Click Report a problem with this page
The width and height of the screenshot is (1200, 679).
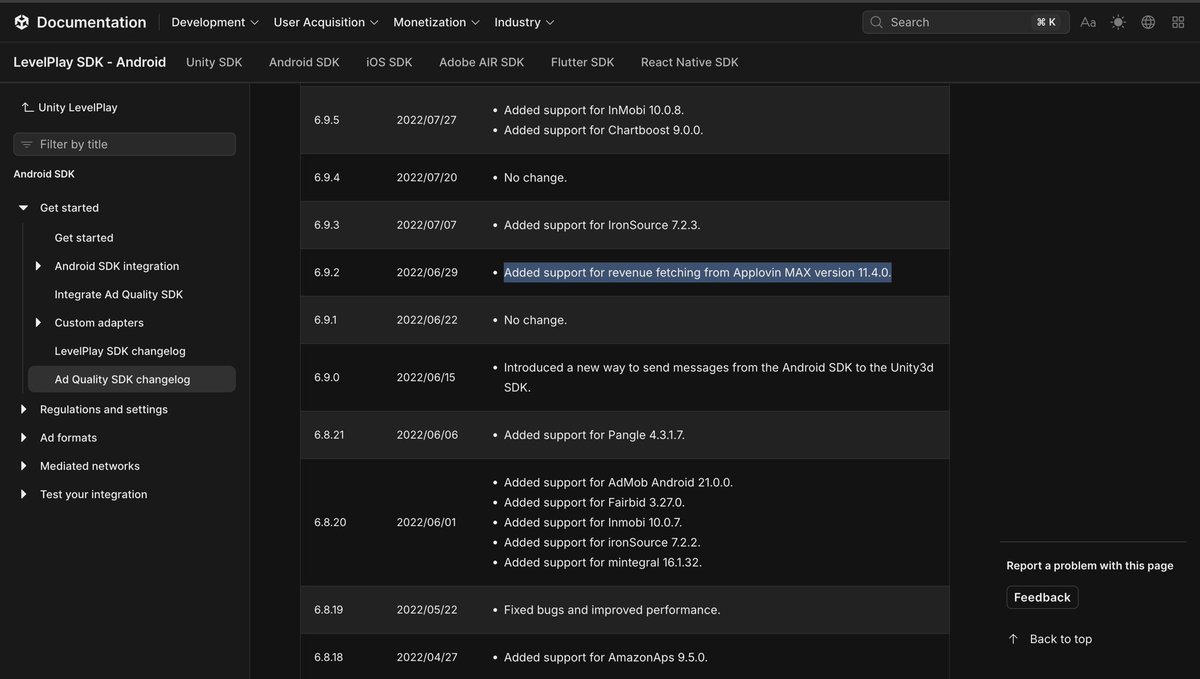(1090, 565)
